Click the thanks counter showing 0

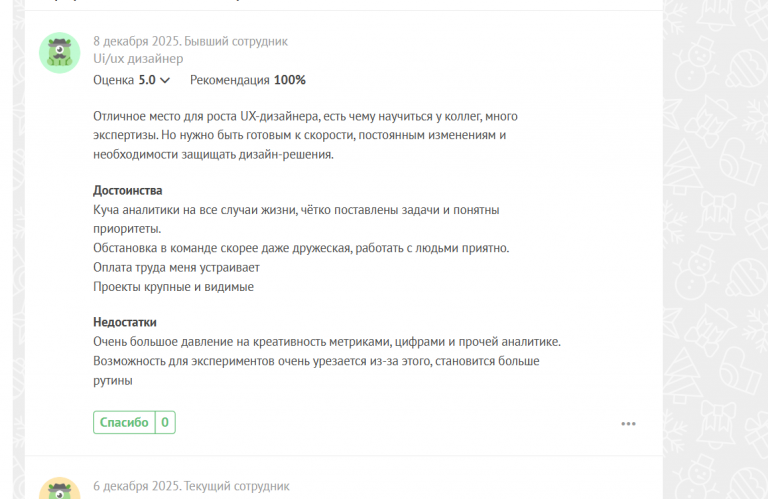[165, 423]
